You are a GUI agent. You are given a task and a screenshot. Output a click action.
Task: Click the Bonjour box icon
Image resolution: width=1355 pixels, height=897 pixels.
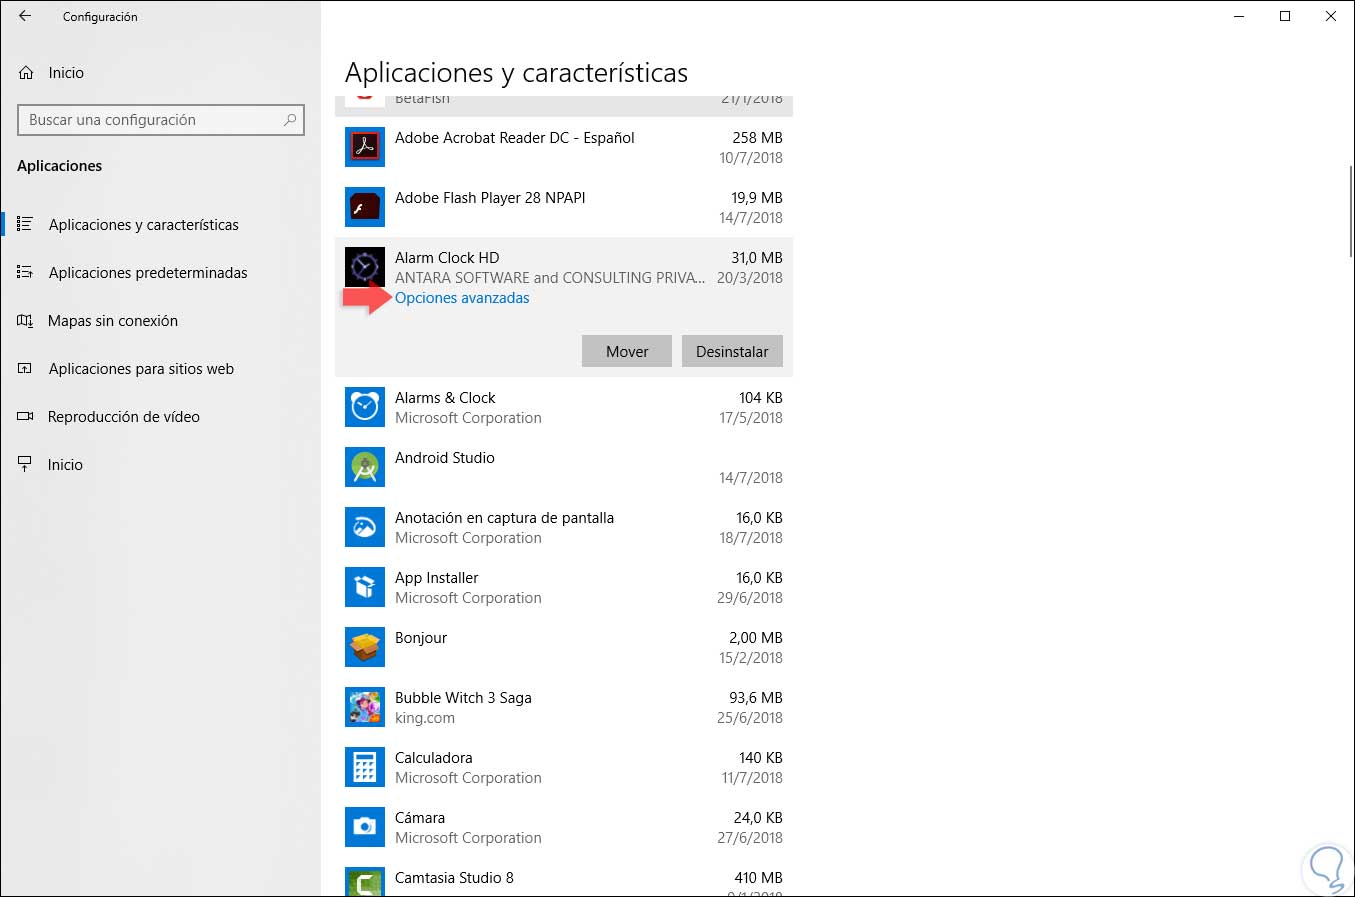pyautogui.click(x=365, y=647)
